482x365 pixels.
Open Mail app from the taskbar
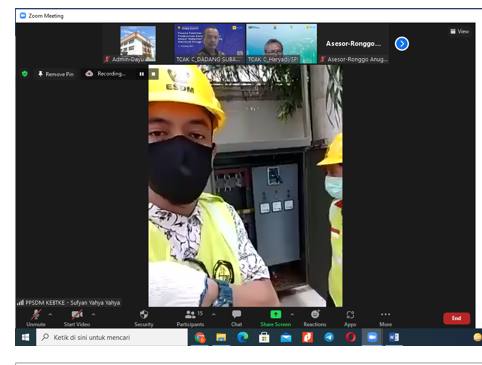point(286,338)
